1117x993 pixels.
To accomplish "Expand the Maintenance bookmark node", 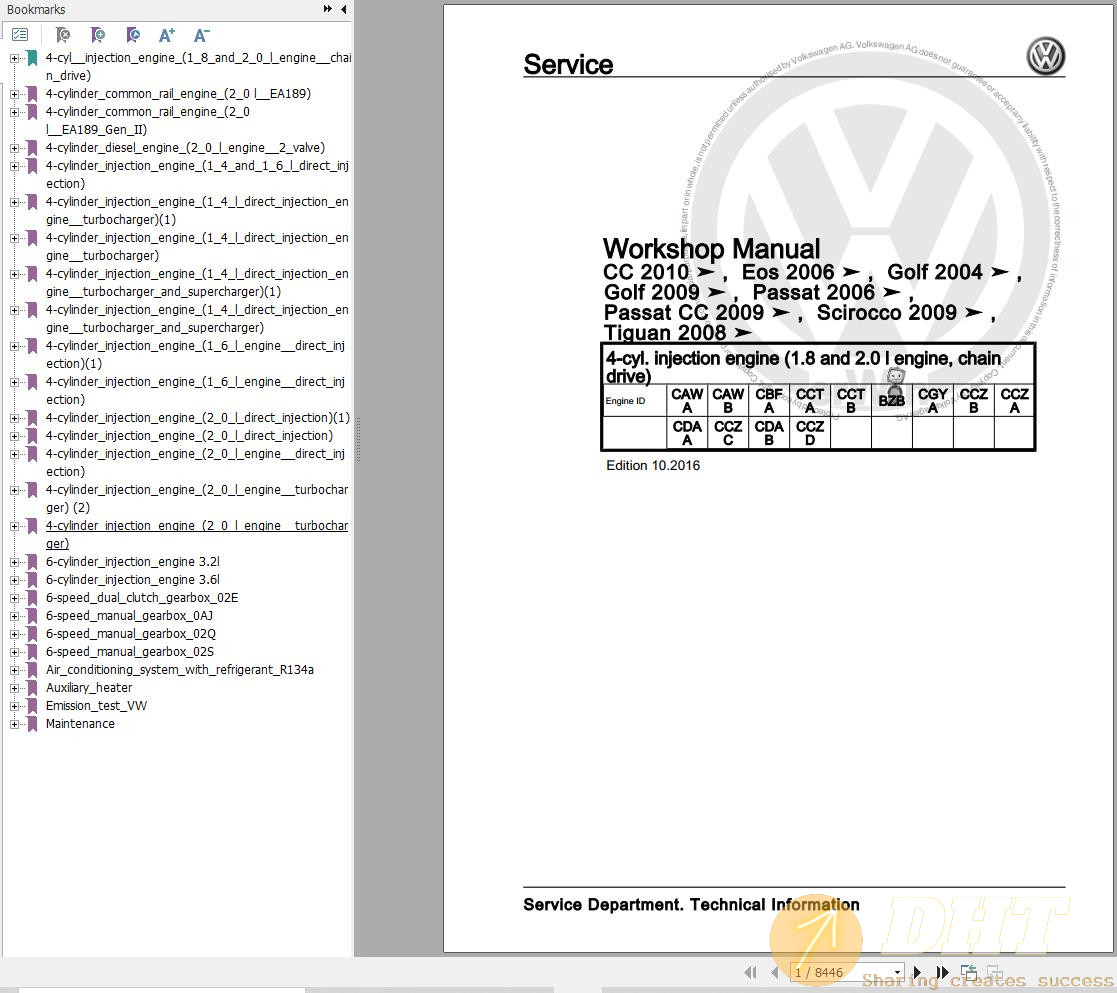I will [14, 724].
